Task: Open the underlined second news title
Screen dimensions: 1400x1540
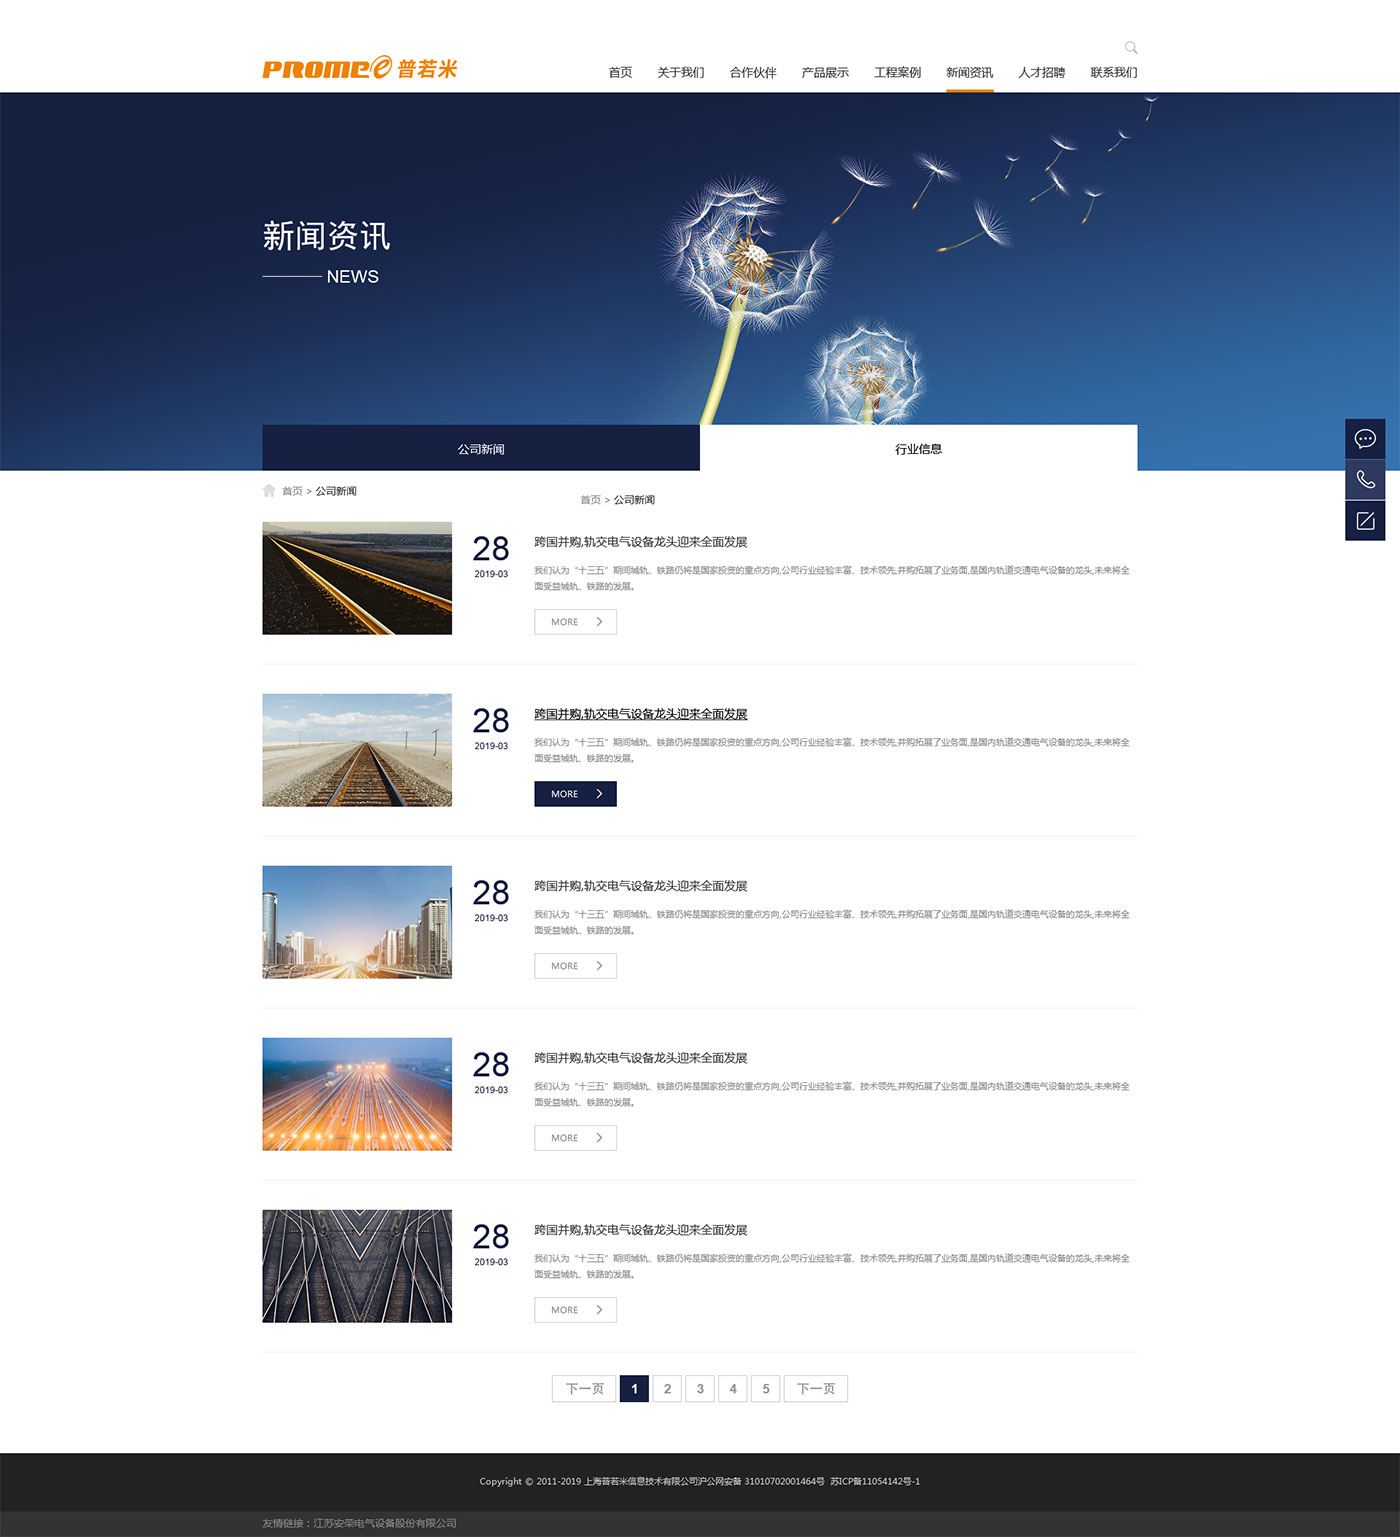Action: click(640, 714)
